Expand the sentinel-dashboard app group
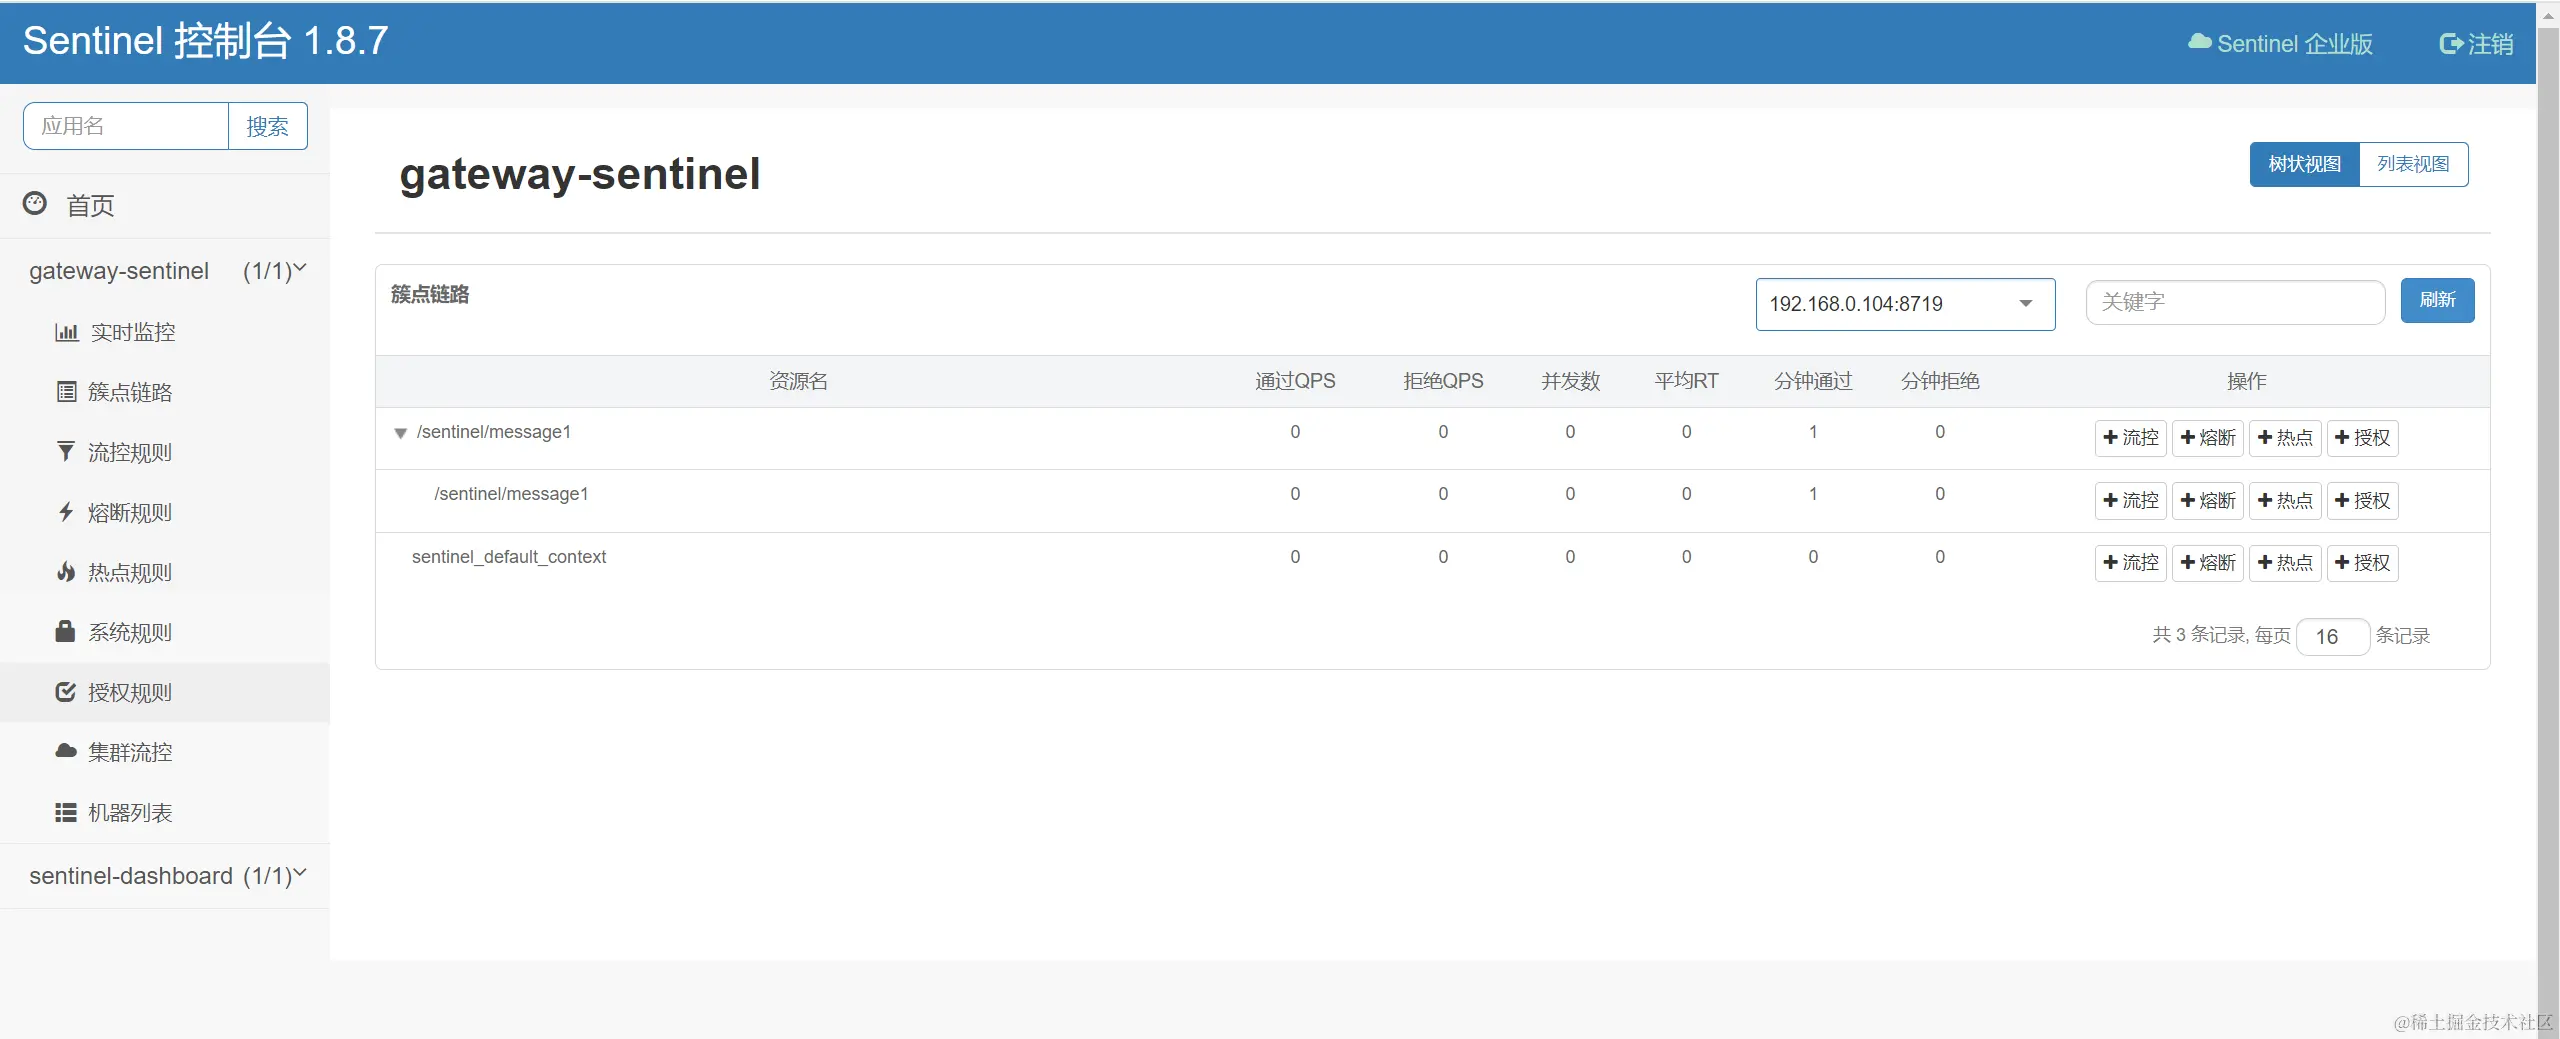Image resolution: width=2560 pixels, height=1039 pixels. point(165,876)
